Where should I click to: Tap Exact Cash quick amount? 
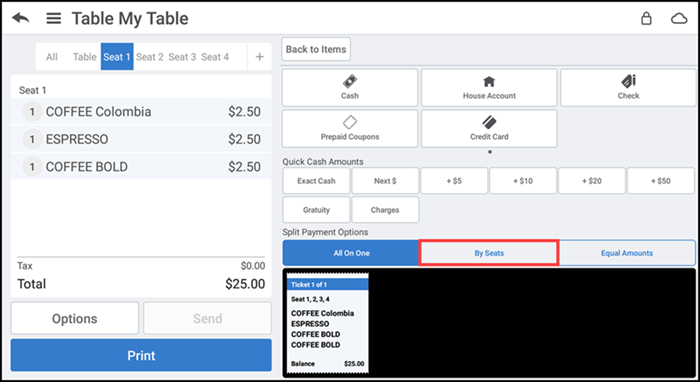pyautogui.click(x=316, y=181)
